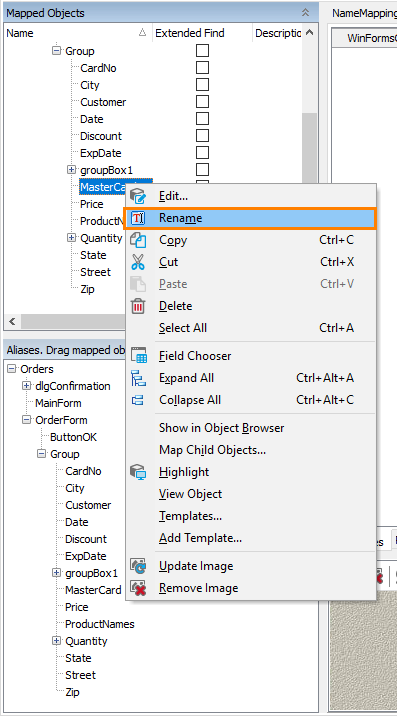Click the Update Image icon
This screenshot has height=716, width=397.
[x=138, y=566]
